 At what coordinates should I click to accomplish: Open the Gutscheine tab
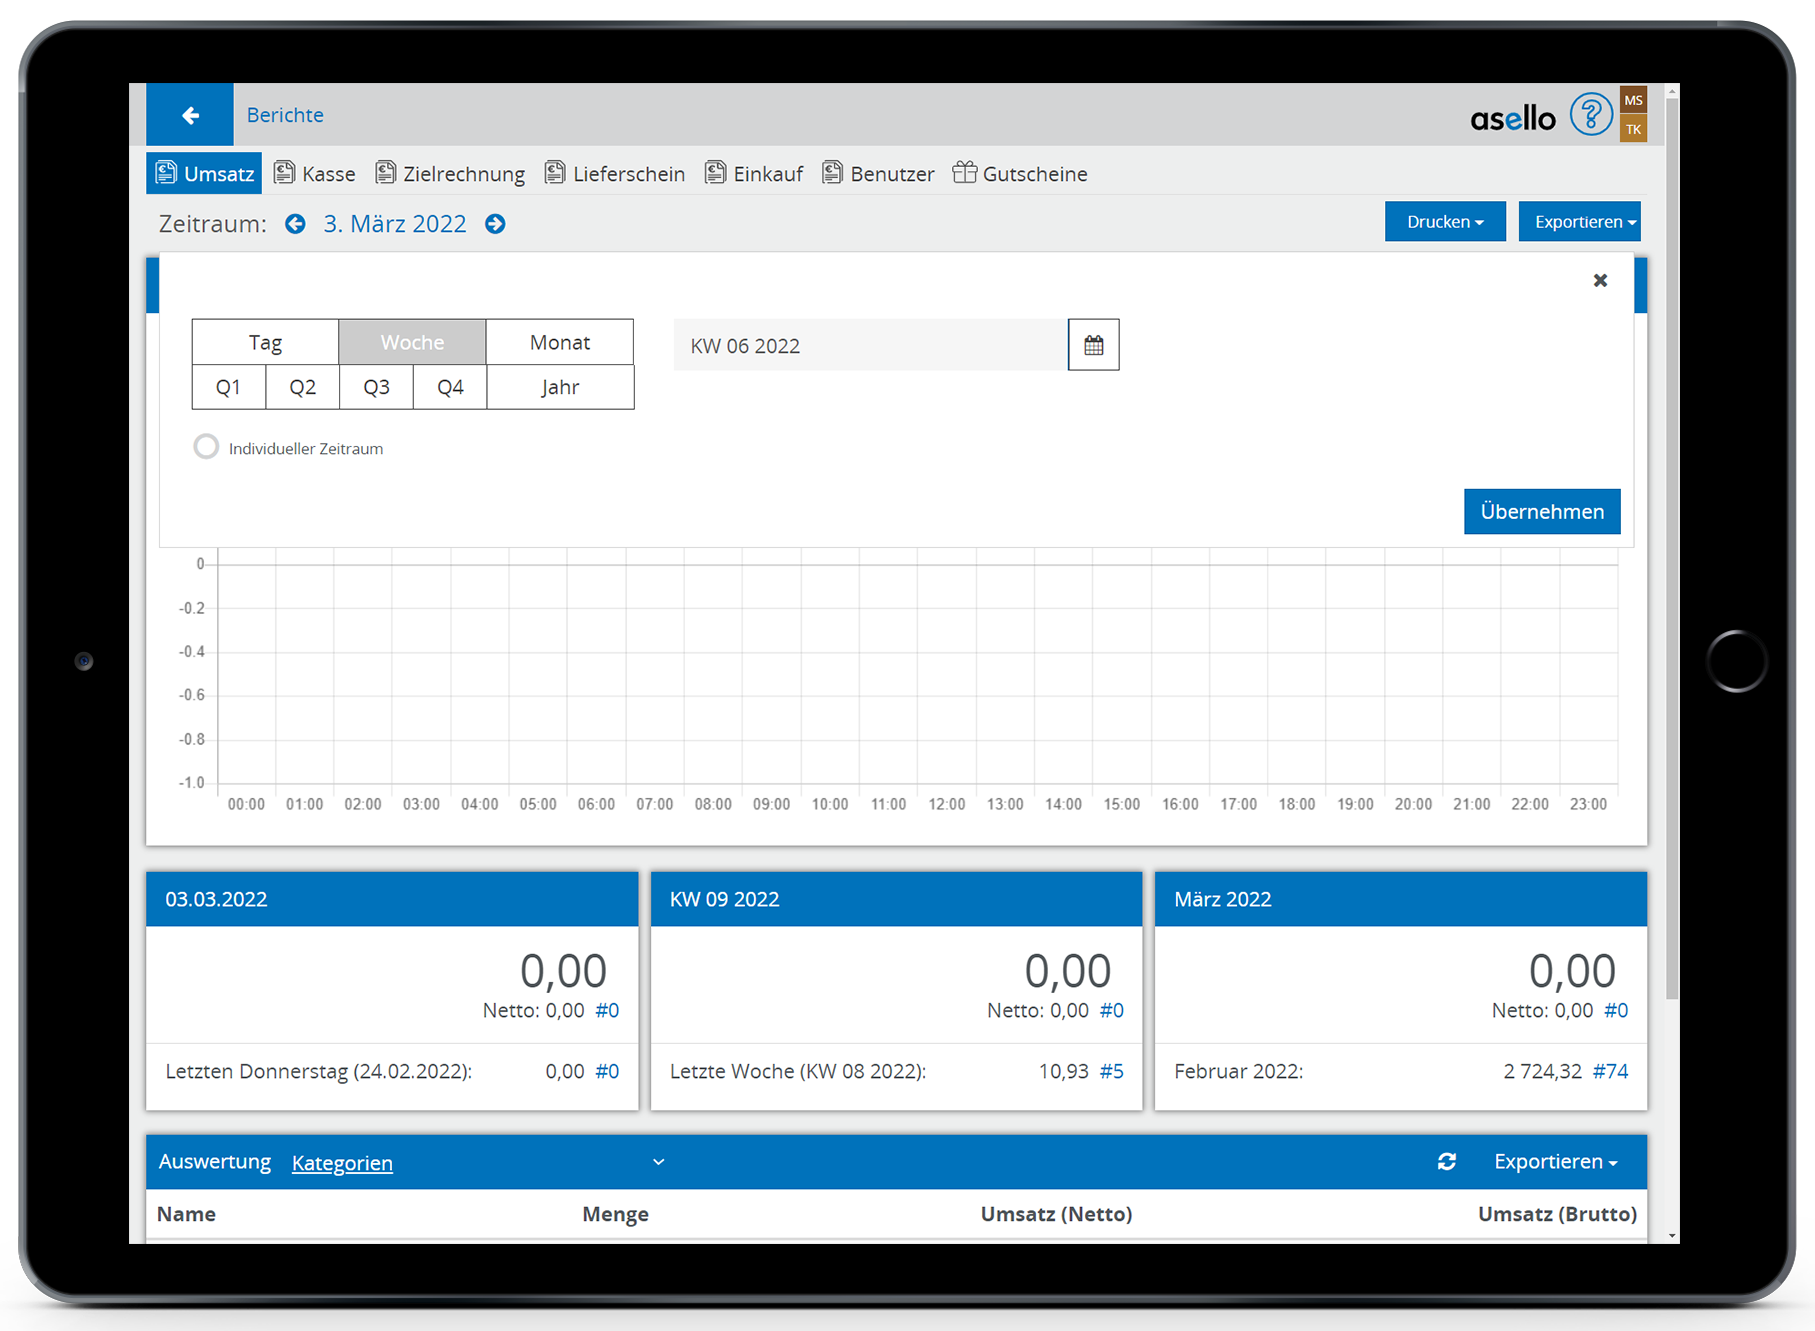[x=1020, y=174]
